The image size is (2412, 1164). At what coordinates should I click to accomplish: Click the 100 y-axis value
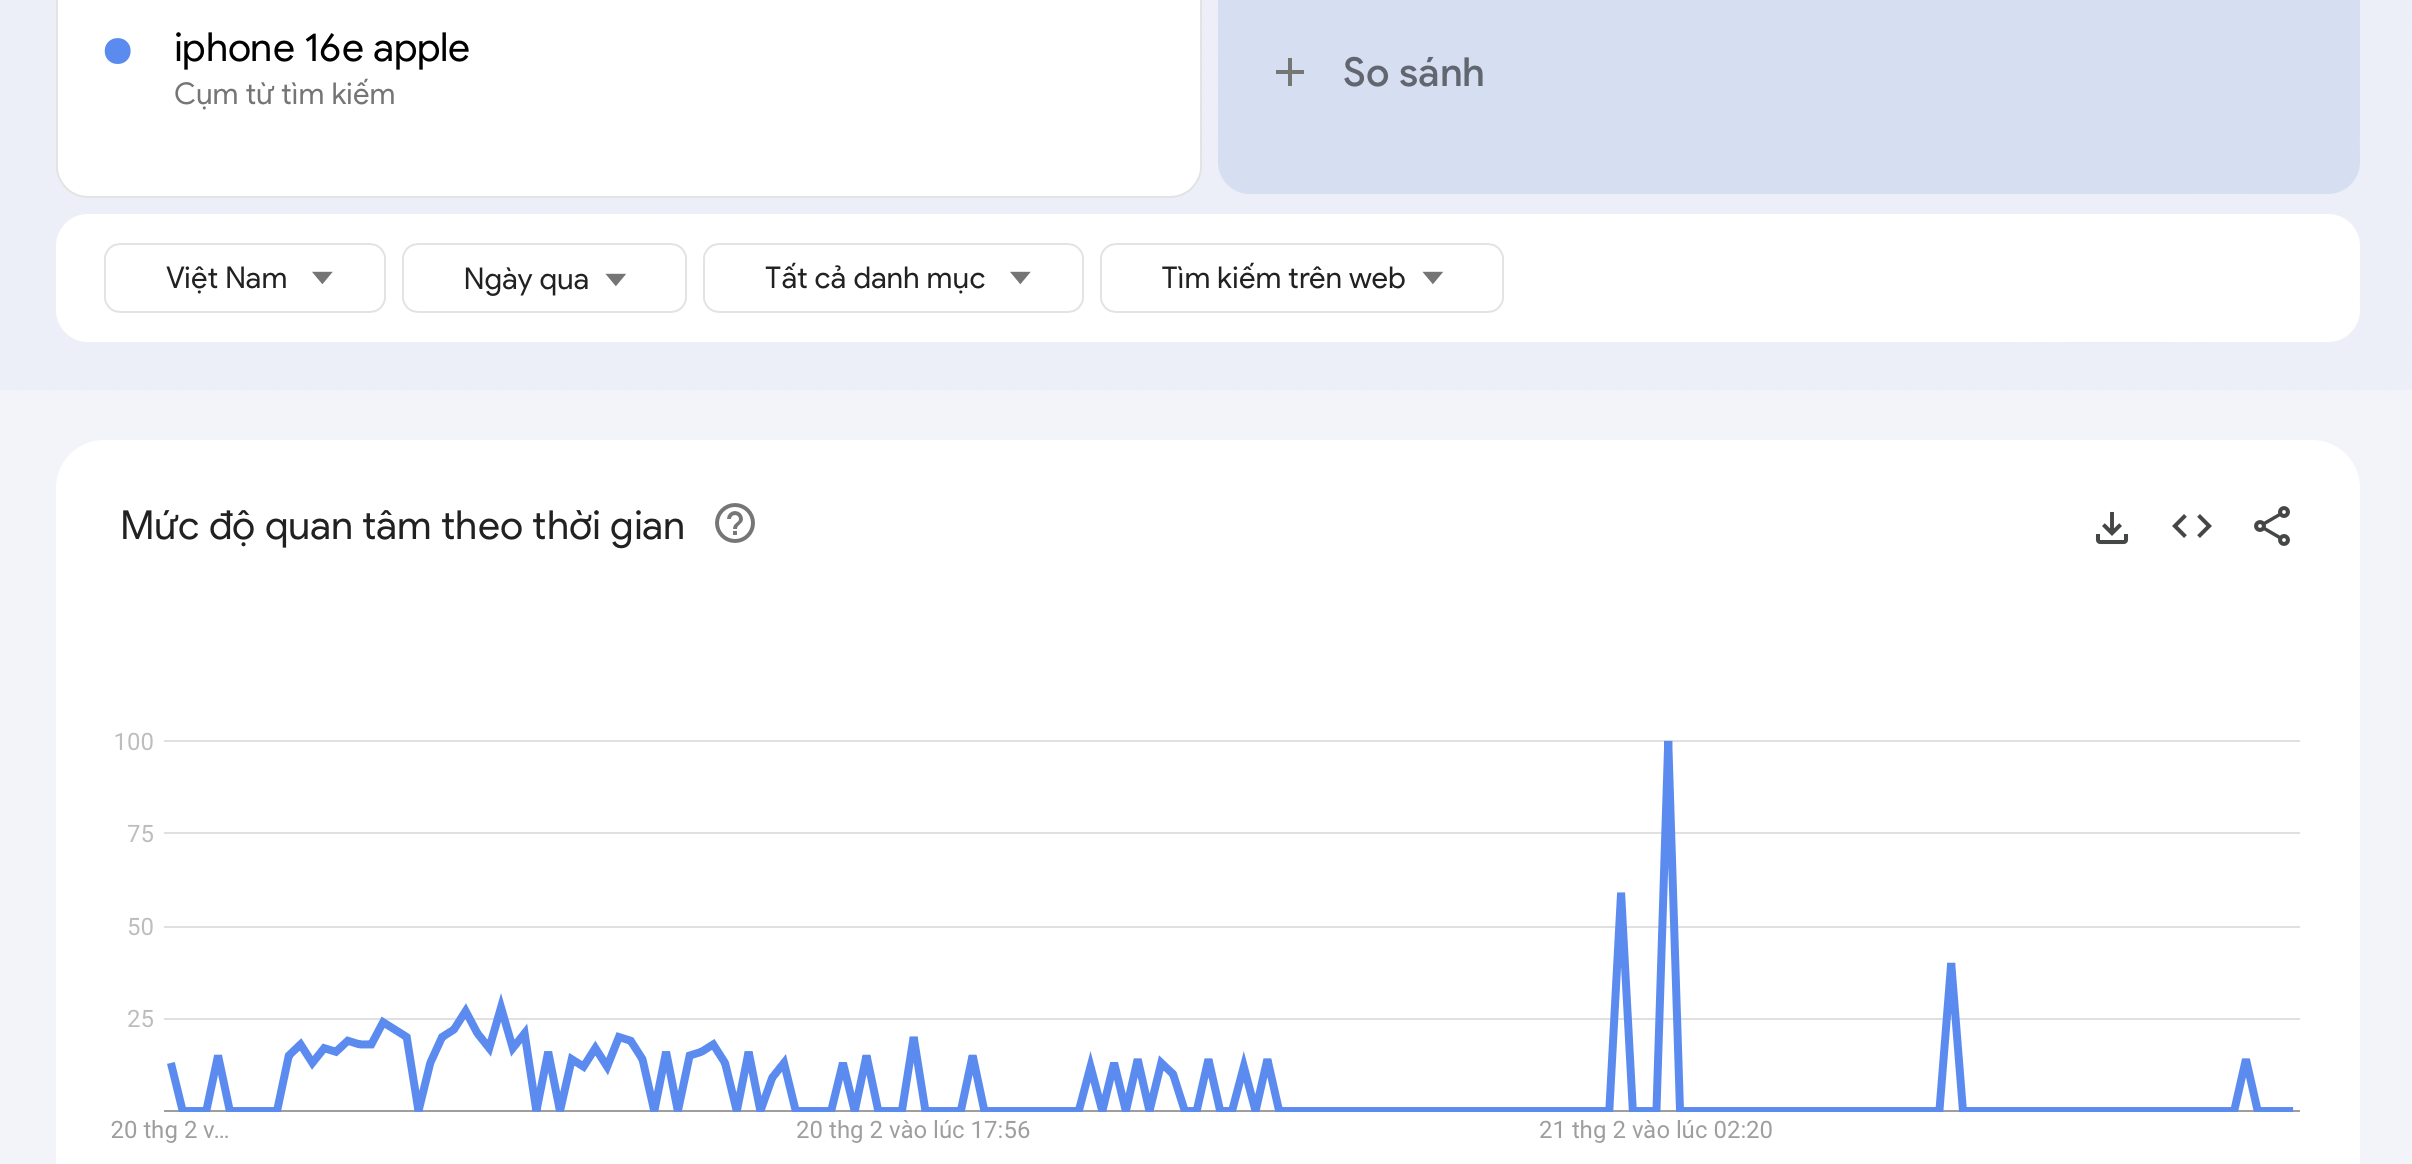(x=134, y=742)
